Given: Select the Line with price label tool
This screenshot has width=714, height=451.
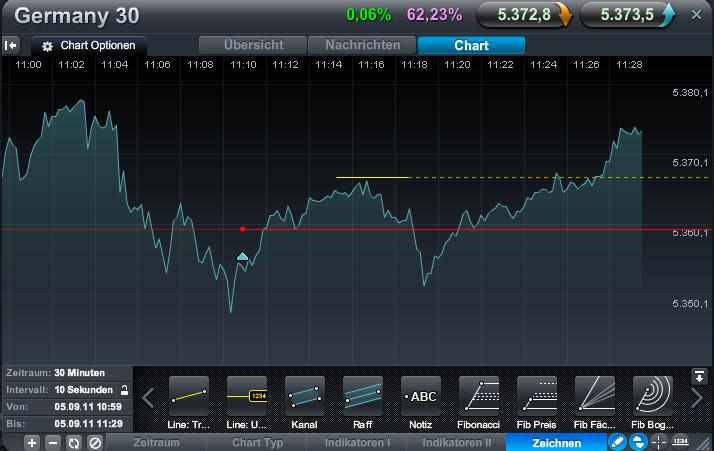Looking at the screenshot, I should (x=246, y=395).
